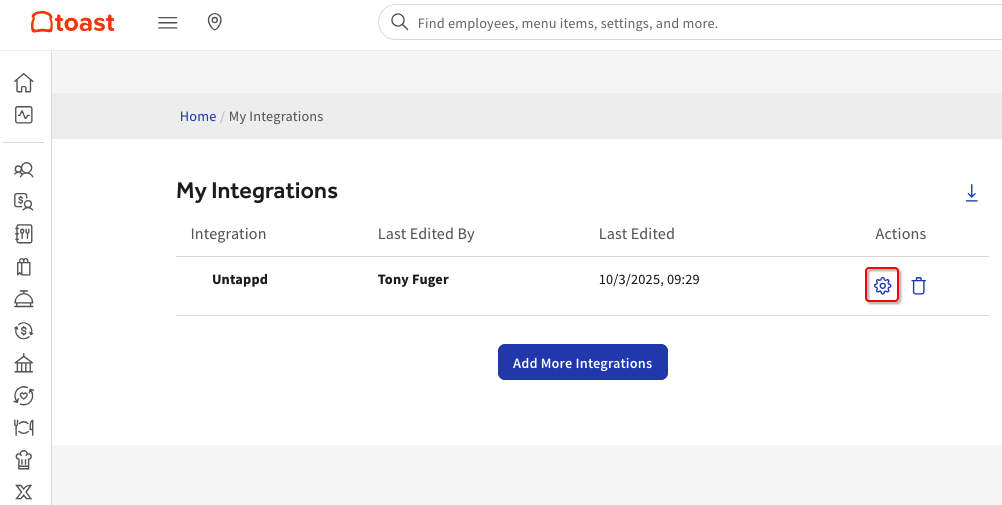
Task: Click the chef hat sidebar icon
Action: click(x=24, y=460)
